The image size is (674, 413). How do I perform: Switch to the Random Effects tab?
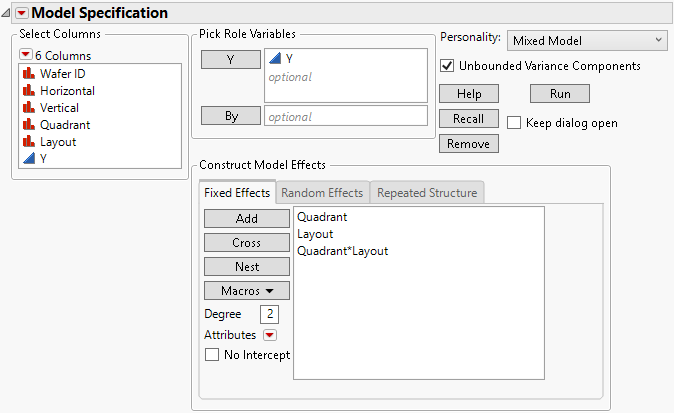tap(321, 192)
